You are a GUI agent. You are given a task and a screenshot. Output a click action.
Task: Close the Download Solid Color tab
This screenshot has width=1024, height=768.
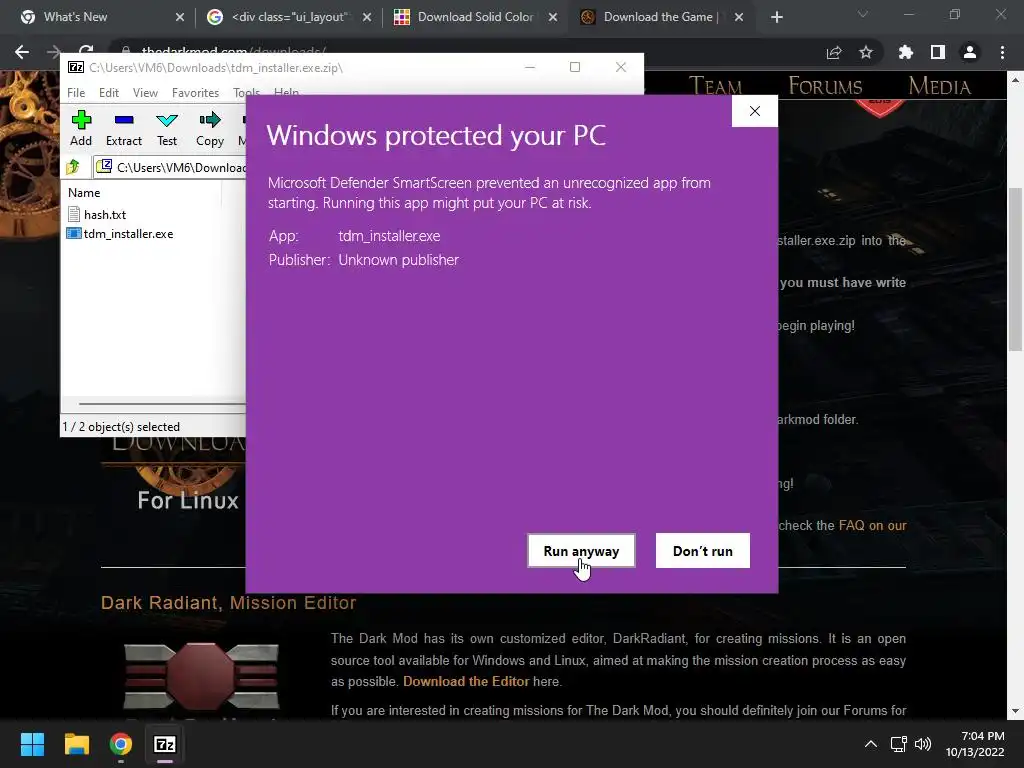553,17
